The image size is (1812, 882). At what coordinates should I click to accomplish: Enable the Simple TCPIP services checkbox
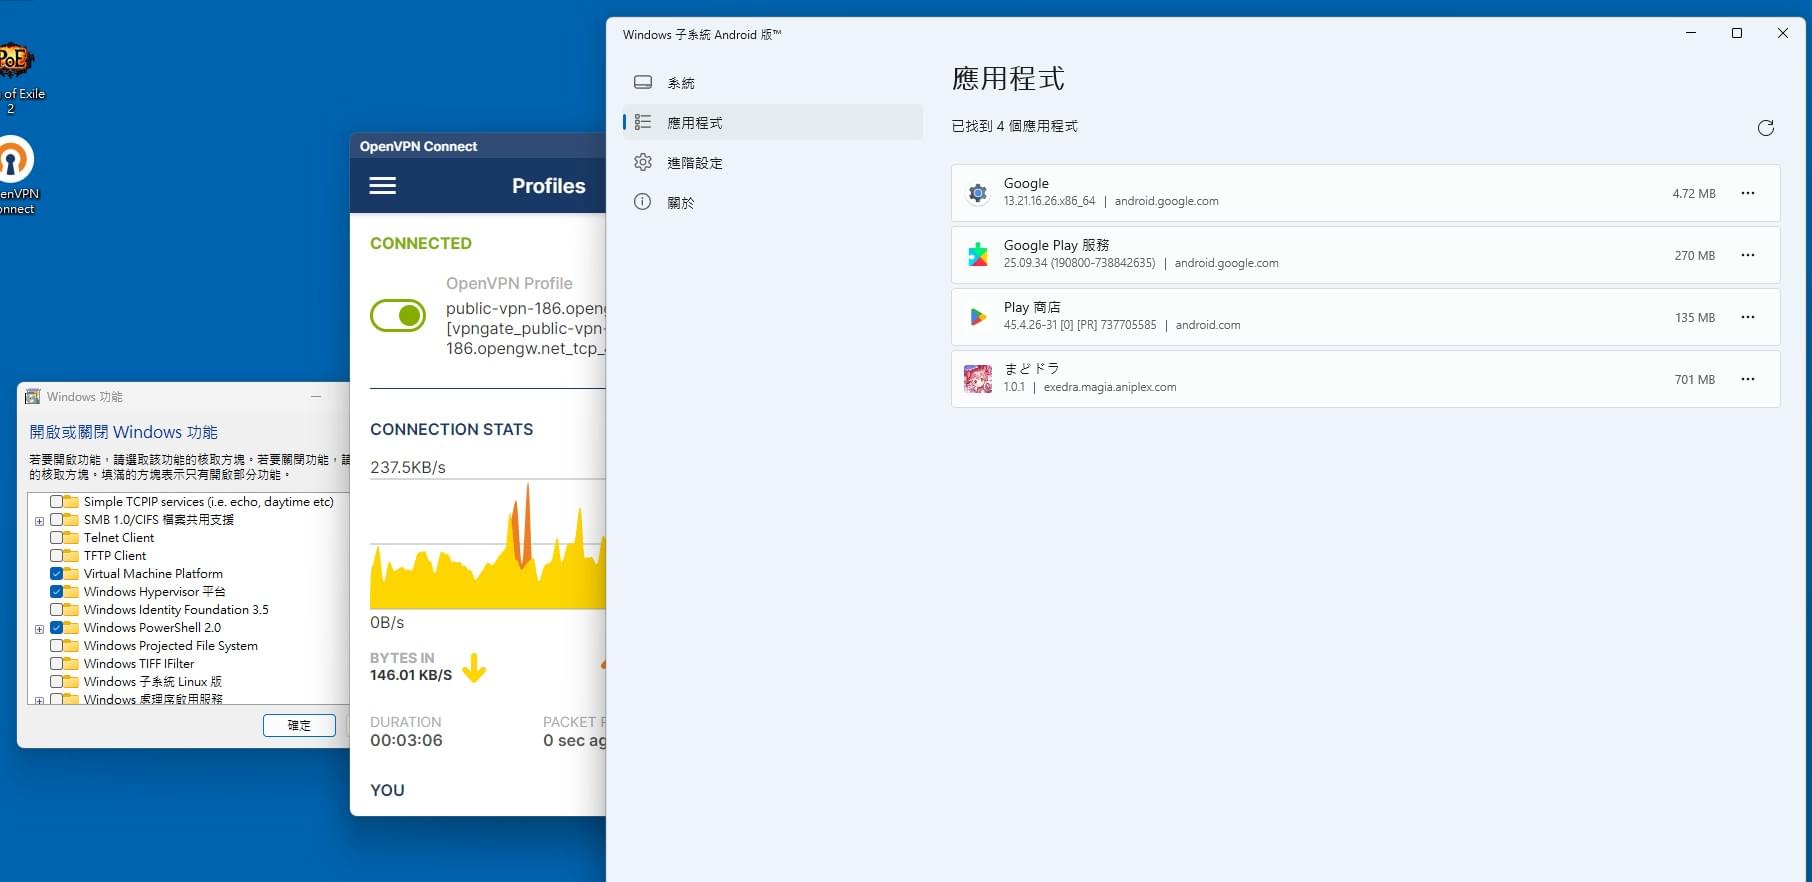(x=56, y=502)
